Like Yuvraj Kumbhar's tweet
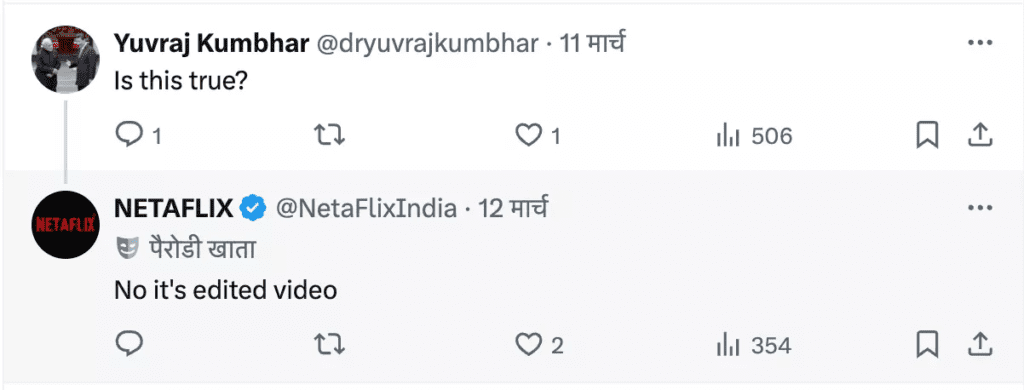 pyautogui.click(x=538, y=135)
